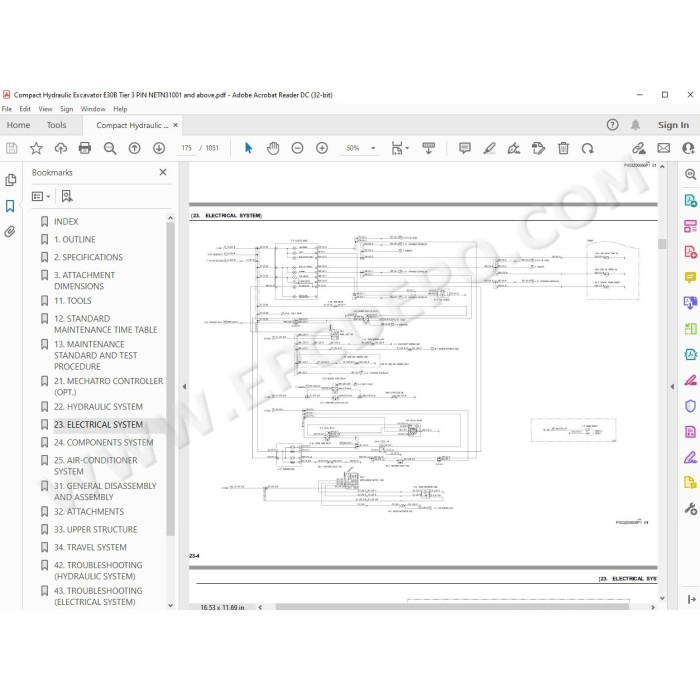Click the Sign In button
Image resolution: width=700 pixels, height=700 pixels.
click(x=673, y=125)
